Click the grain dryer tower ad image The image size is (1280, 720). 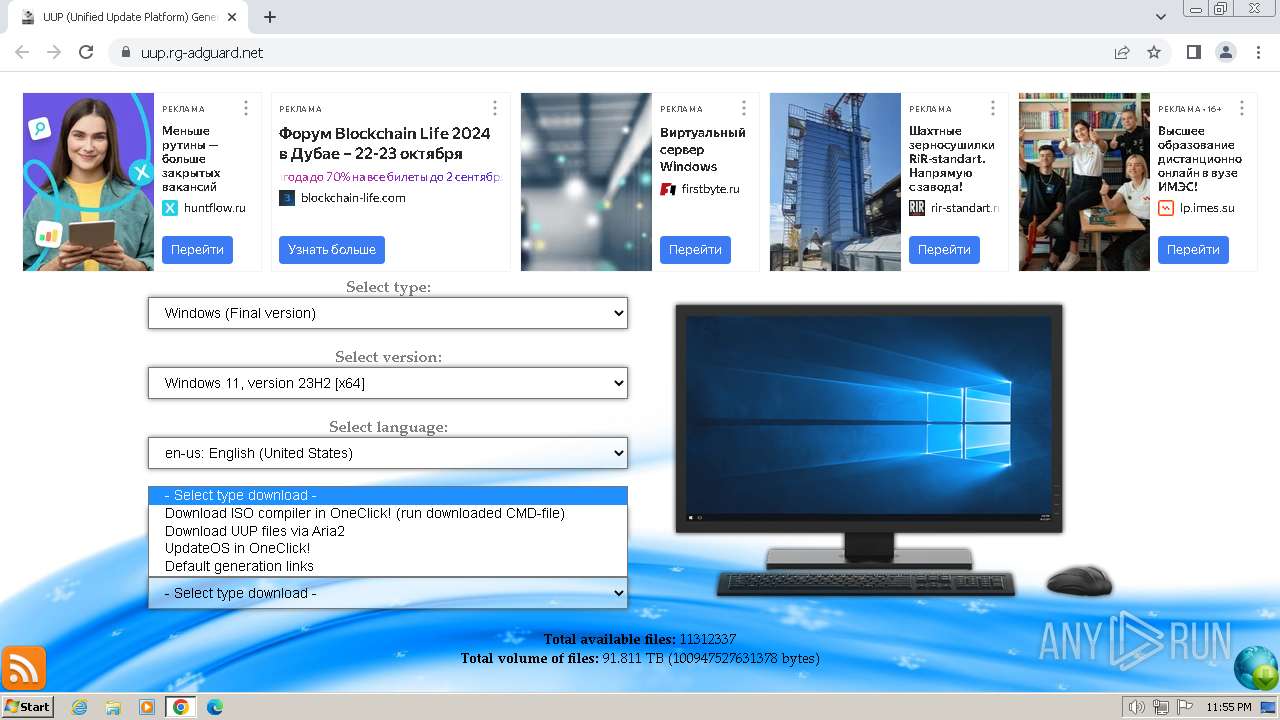[x=835, y=182]
